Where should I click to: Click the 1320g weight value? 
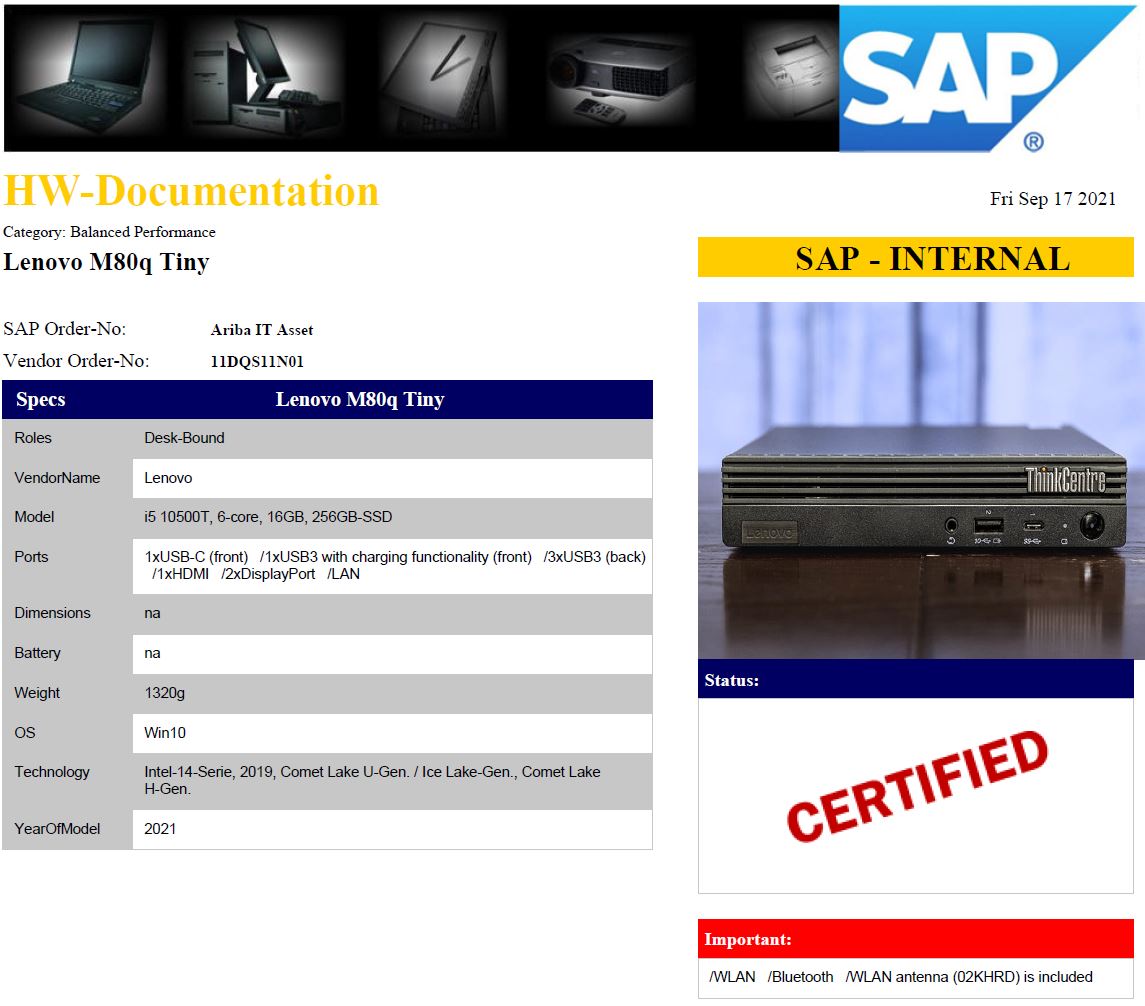click(x=164, y=693)
